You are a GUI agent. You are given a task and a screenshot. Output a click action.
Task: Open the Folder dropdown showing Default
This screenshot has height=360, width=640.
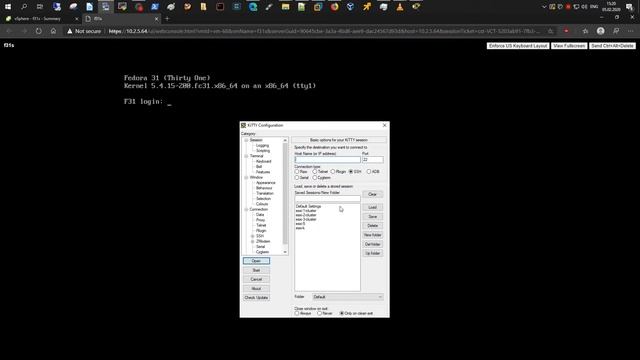click(x=348, y=297)
